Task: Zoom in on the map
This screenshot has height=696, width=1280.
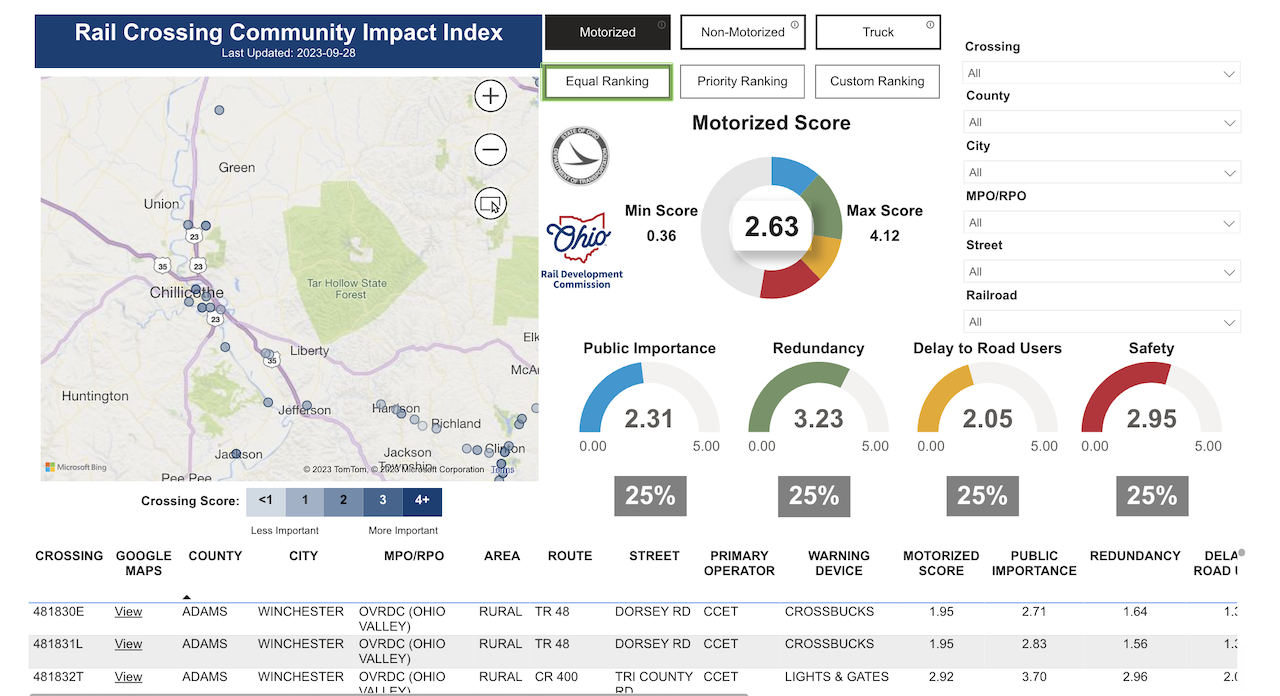Action: 490,97
